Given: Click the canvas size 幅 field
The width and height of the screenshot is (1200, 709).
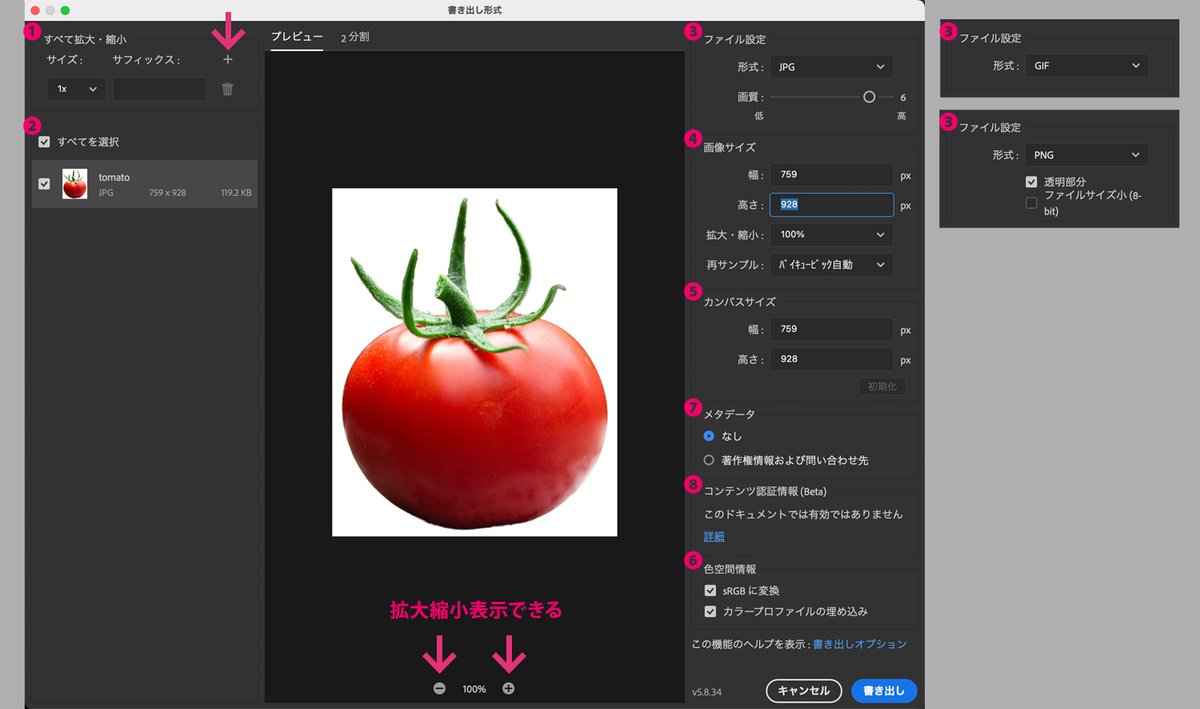Looking at the screenshot, I should pos(831,329).
